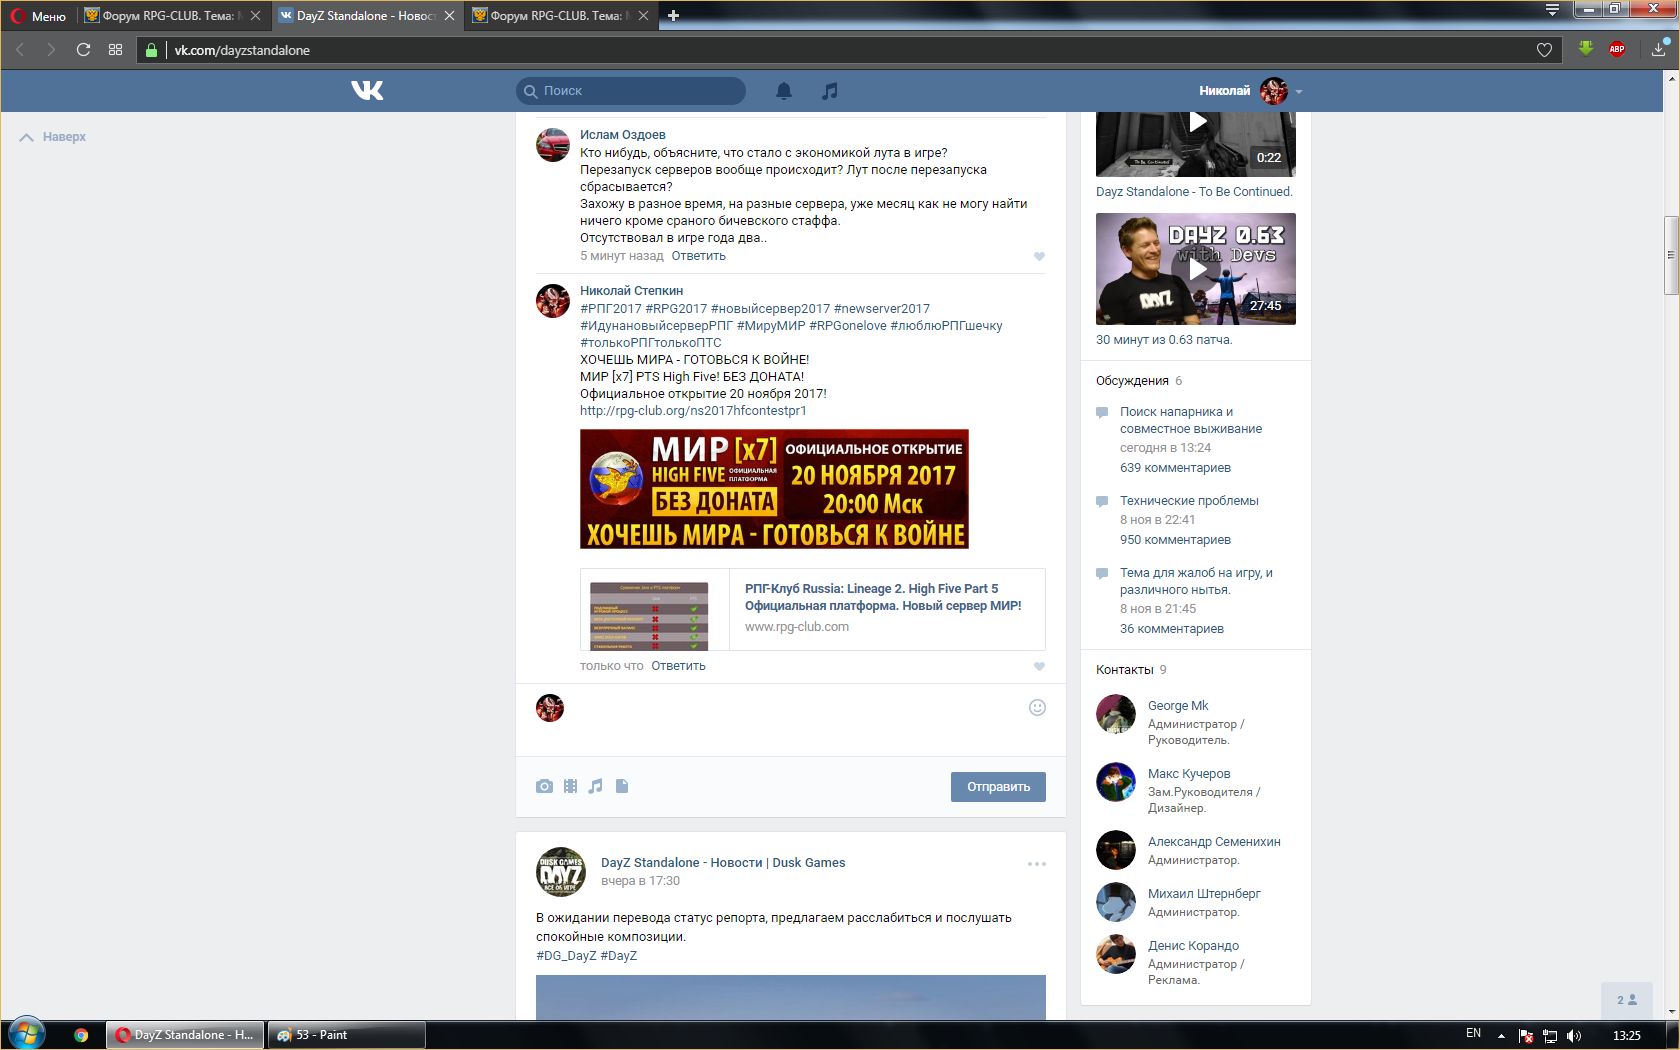Reply to Ислам Оздоев's comment
This screenshot has width=1680, height=1050.
pos(698,256)
